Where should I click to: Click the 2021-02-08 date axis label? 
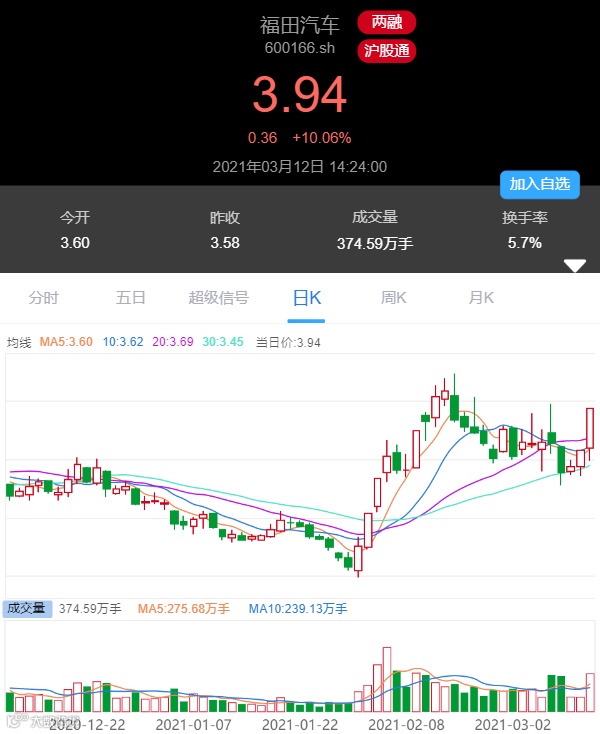[406, 725]
